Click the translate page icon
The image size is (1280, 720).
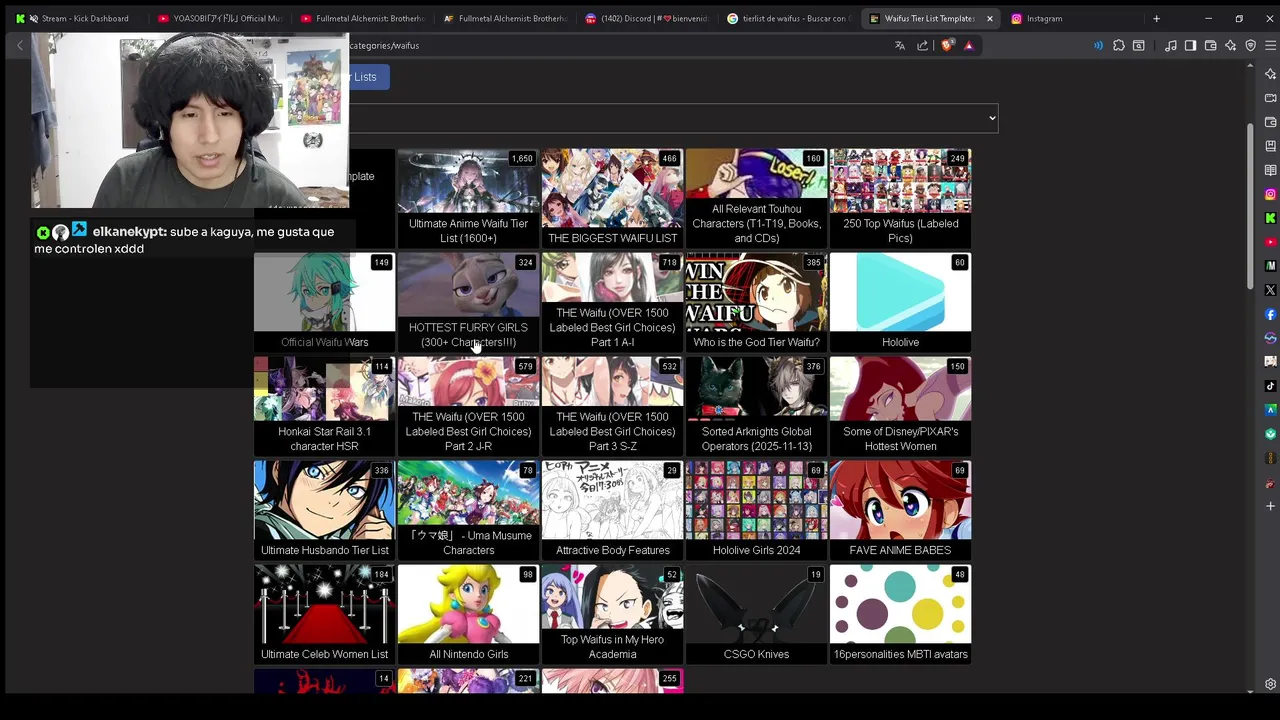900,45
